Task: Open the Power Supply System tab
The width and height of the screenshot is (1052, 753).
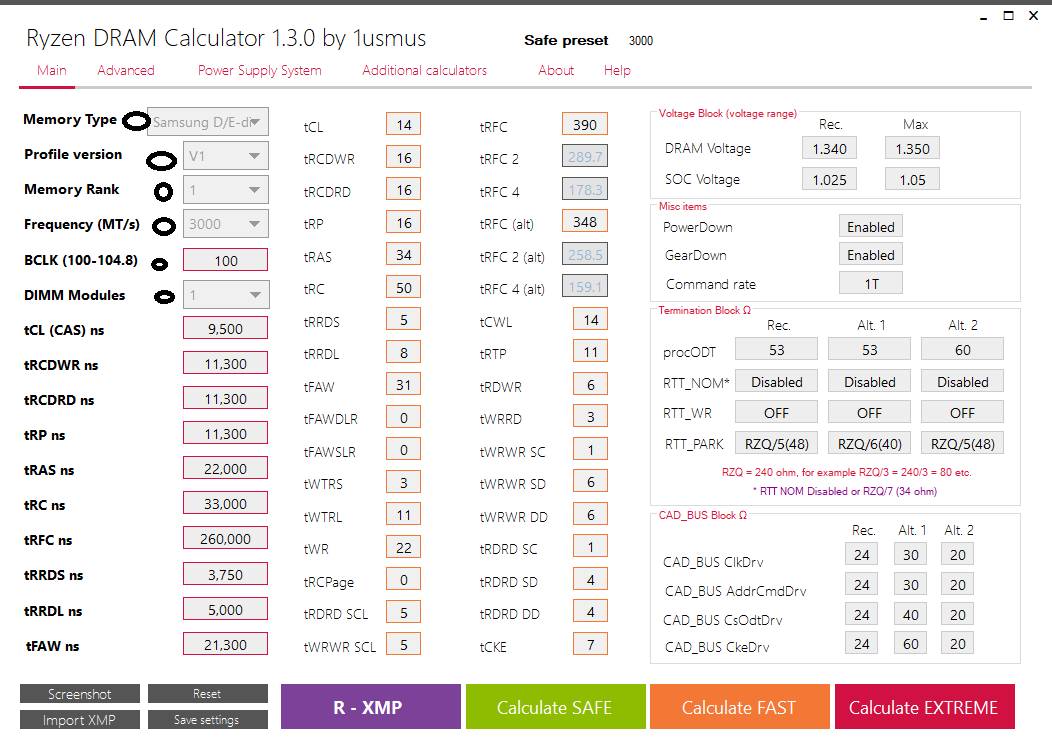Action: (260, 70)
